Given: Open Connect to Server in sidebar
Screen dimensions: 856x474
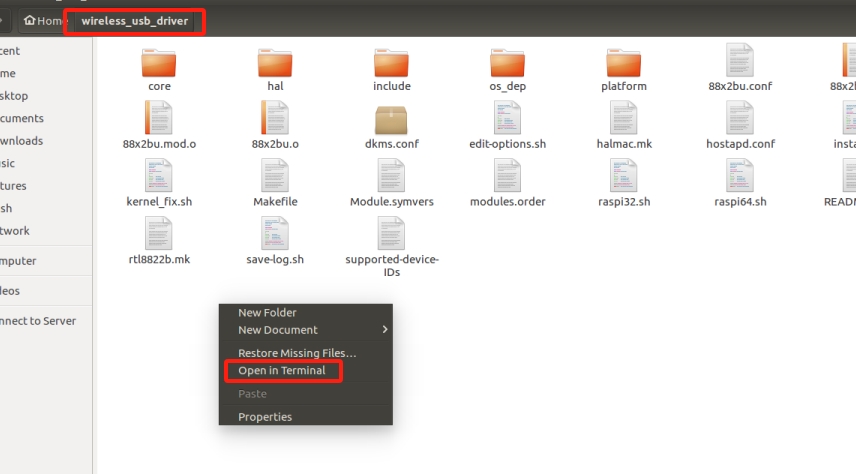Looking at the screenshot, I should tap(38, 321).
